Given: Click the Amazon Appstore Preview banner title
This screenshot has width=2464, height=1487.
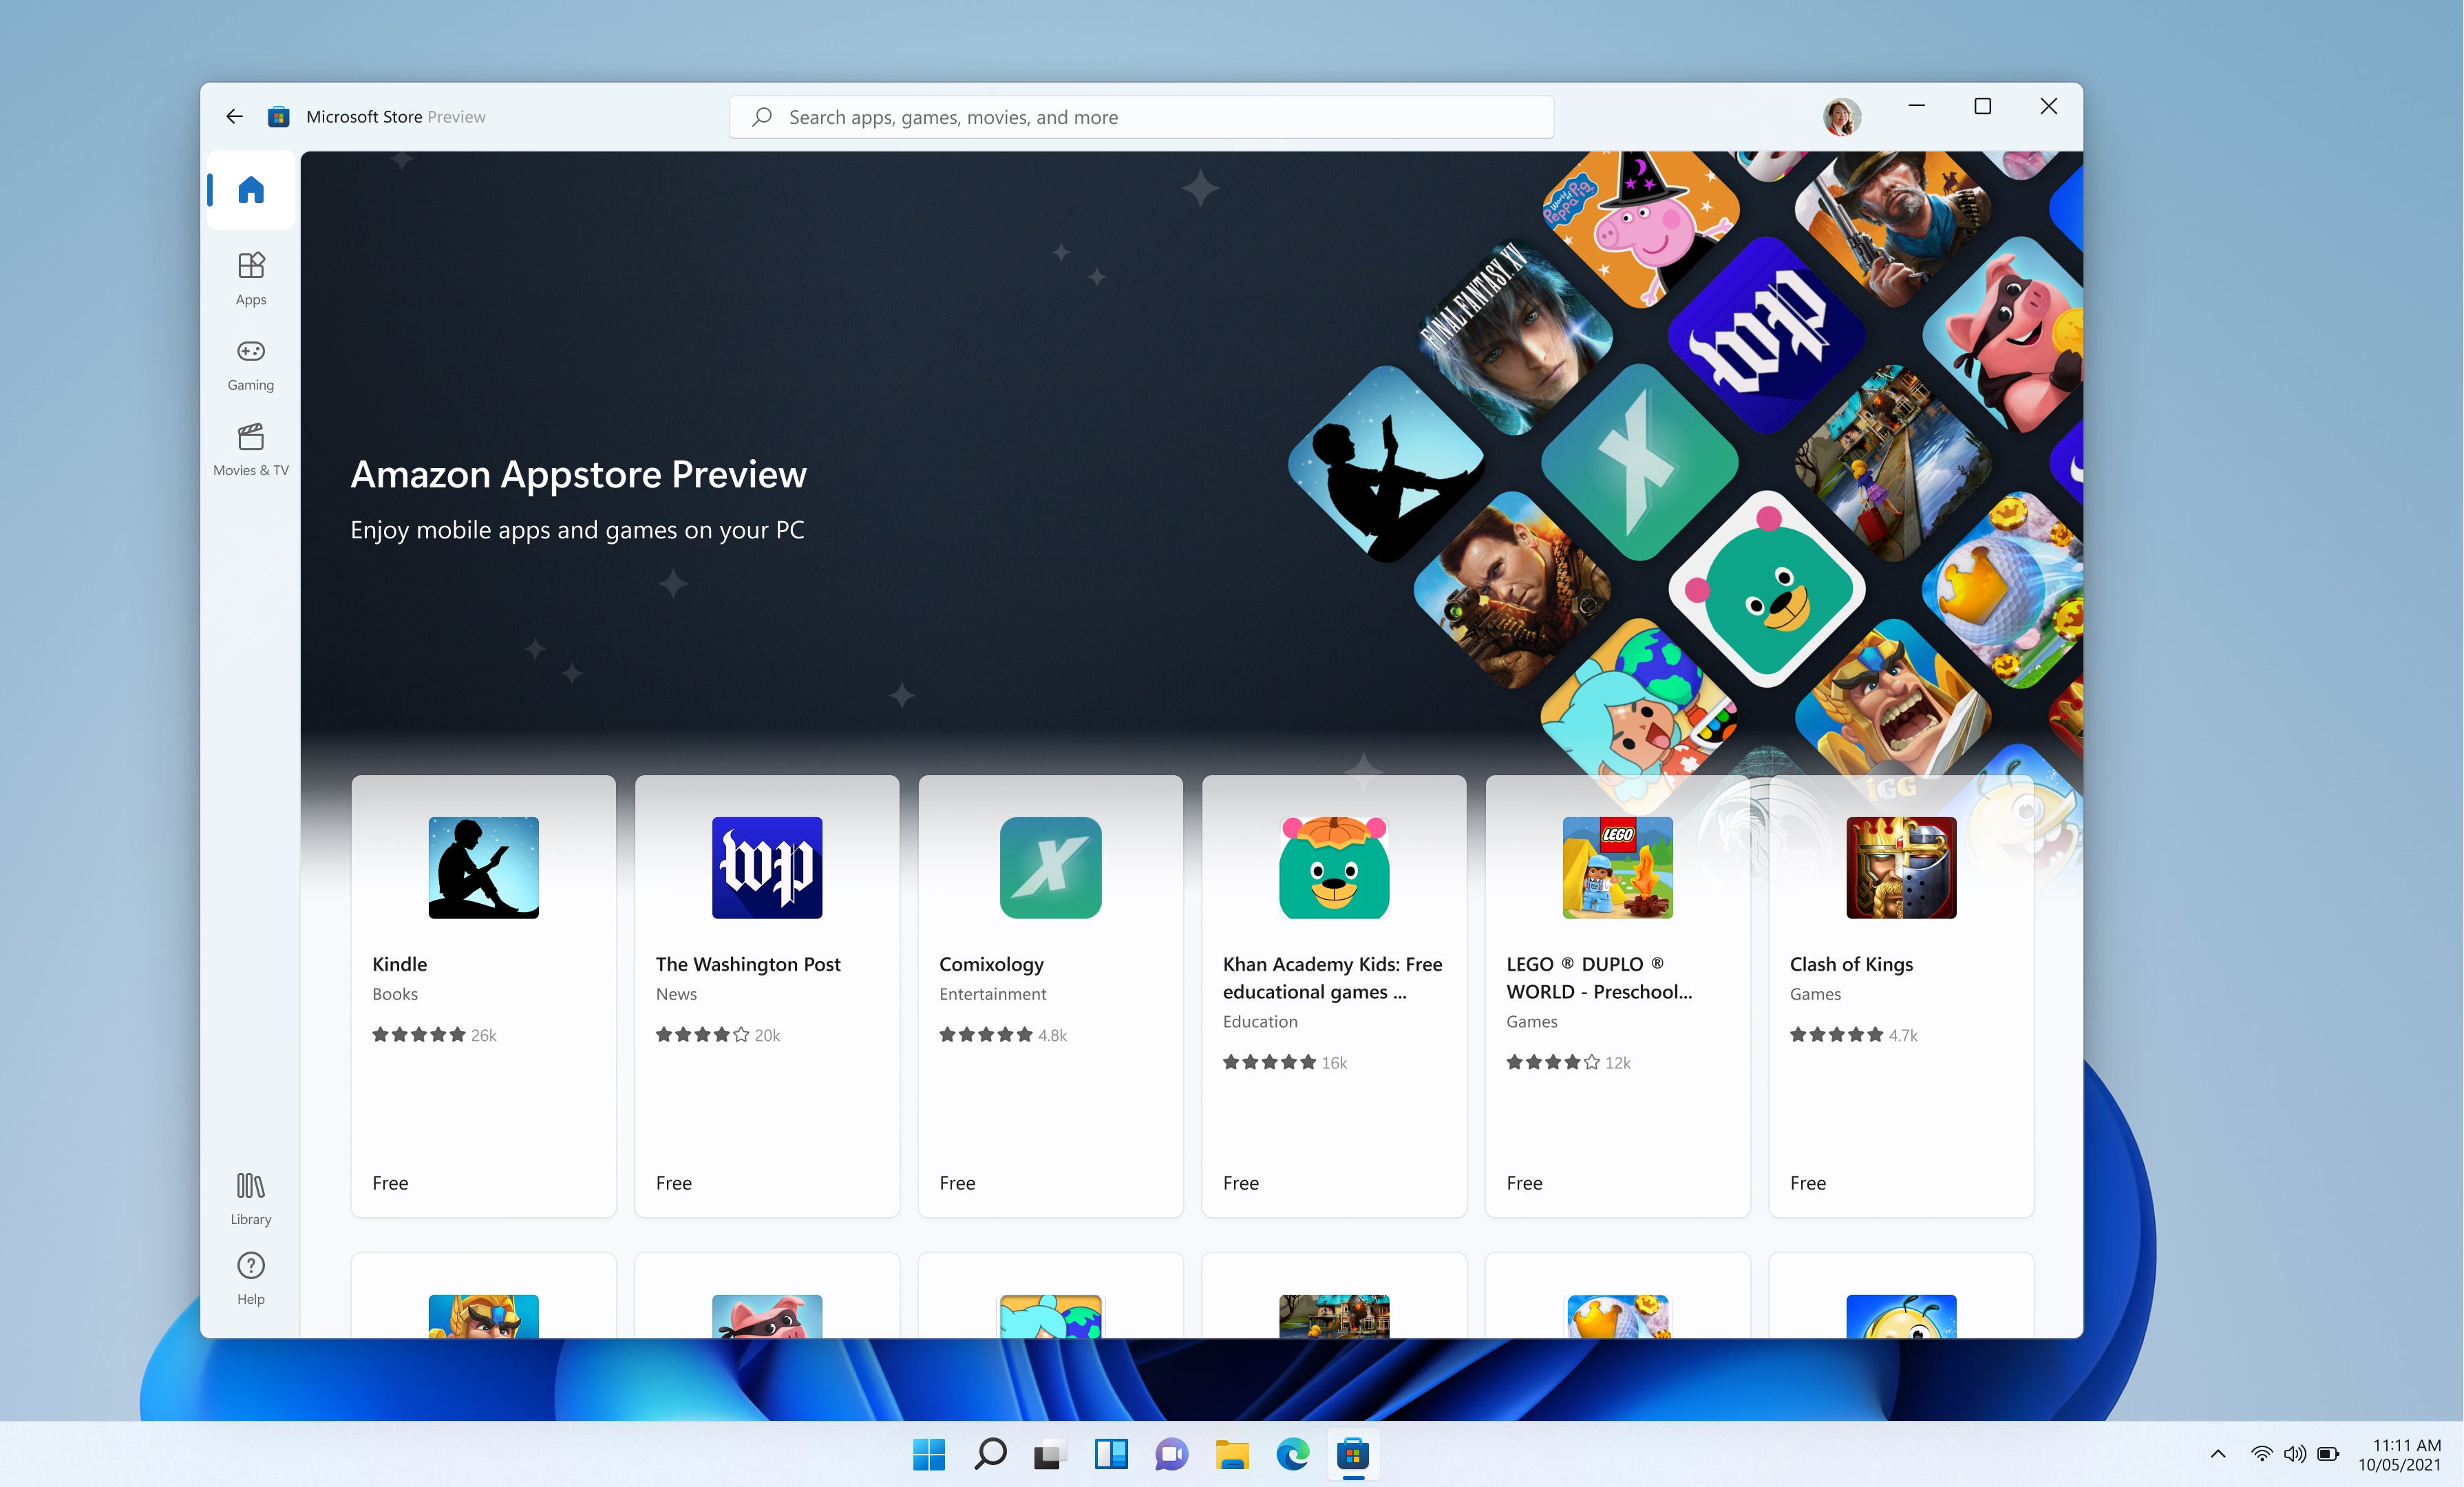Looking at the screenshot, I should click(578, 474).
